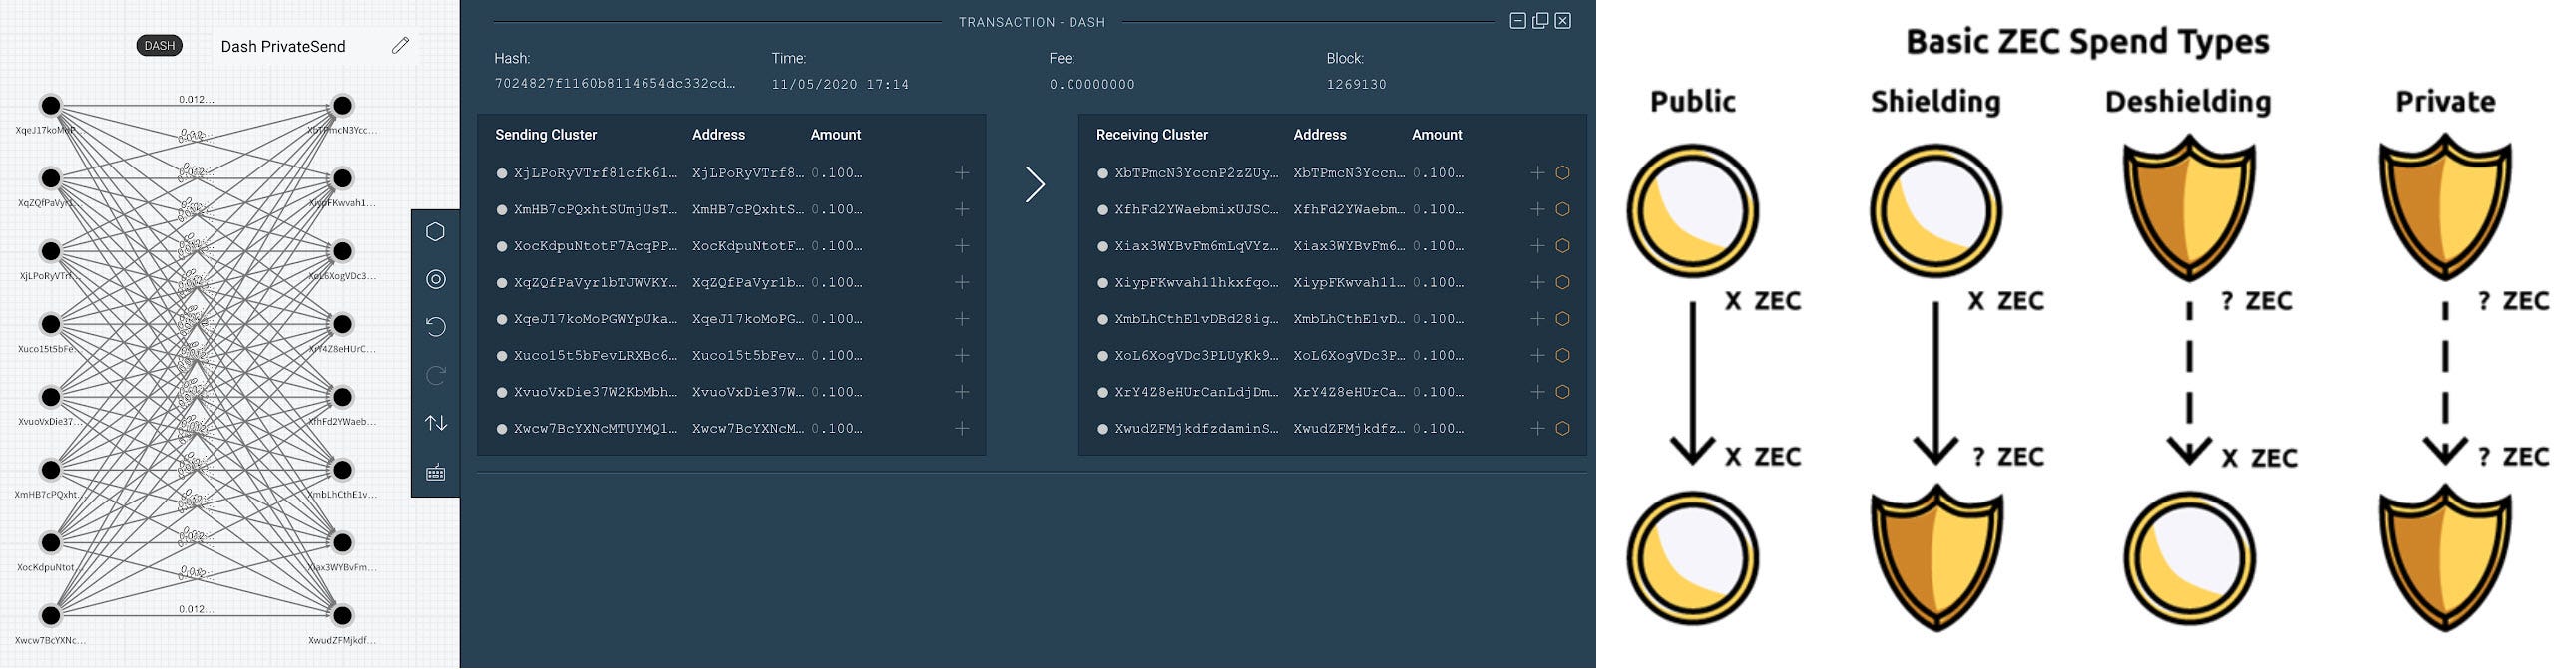Minimize the Transaction - Dash panel
The width and height of the screenshot is (2576, 669).
pos(1518,21)
